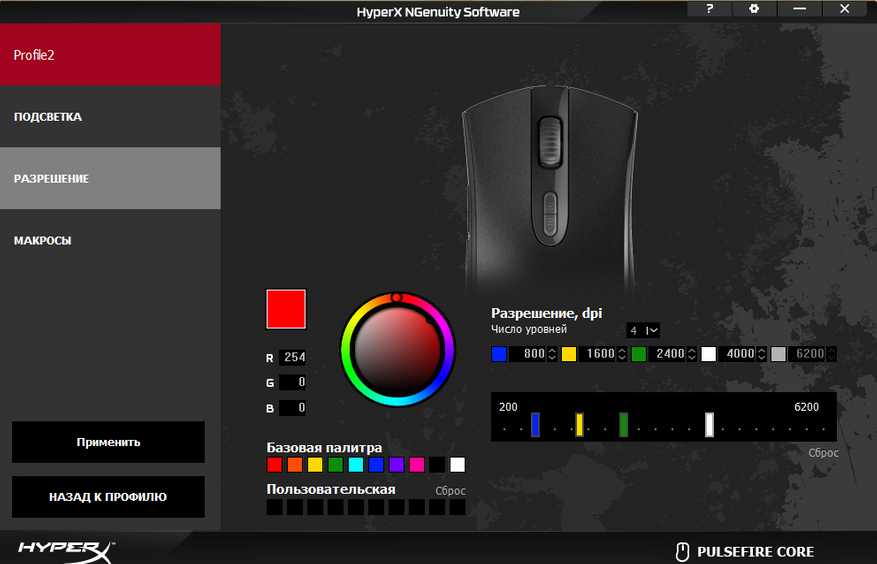Viewport: 877px width, 564px height.
Task: Pick green from the base palette
Action: [x=336, y=464]
